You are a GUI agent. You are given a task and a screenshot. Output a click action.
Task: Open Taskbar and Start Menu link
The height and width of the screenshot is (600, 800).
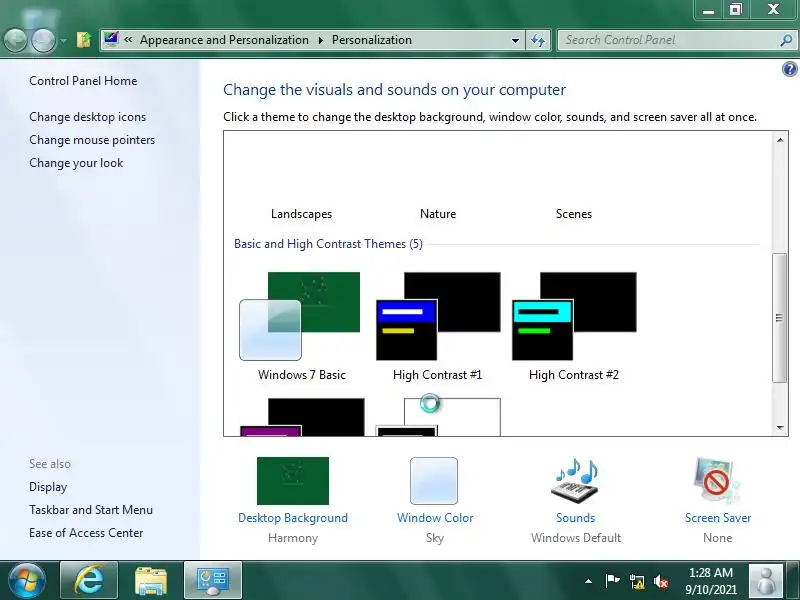[91, 510]
